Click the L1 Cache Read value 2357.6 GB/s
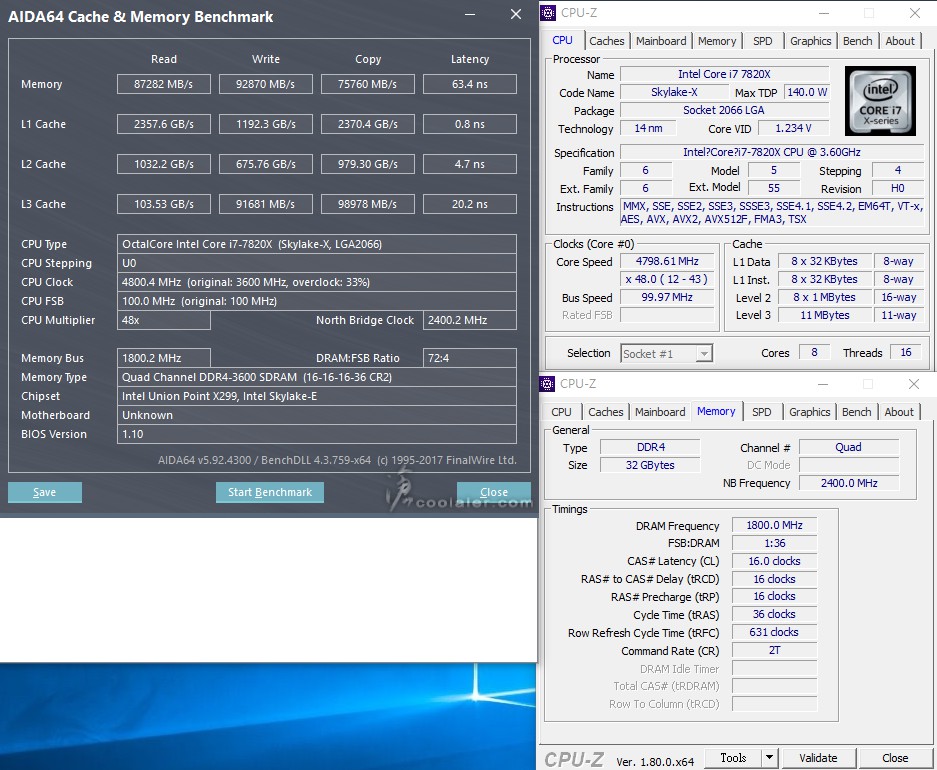The height and width of the screenshot is (770, 937). point(164,124)
